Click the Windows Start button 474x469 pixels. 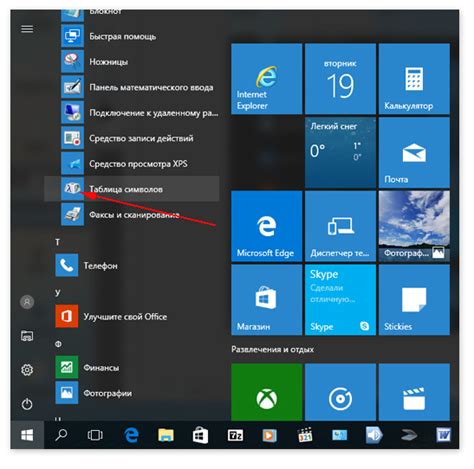point(27,435)
